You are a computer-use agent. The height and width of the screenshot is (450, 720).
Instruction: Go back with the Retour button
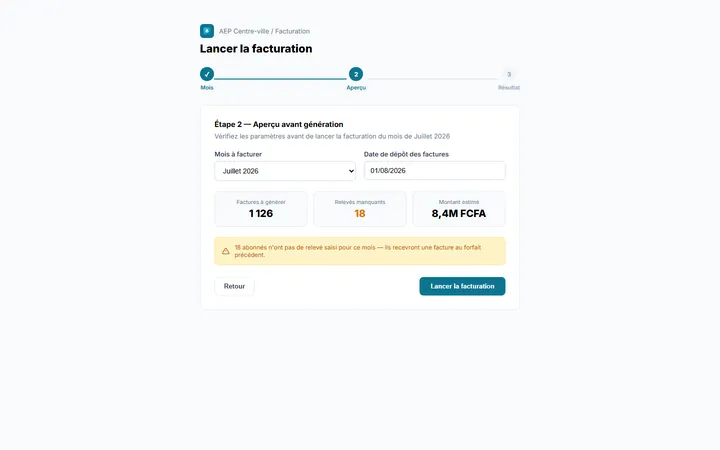(234, 286)
